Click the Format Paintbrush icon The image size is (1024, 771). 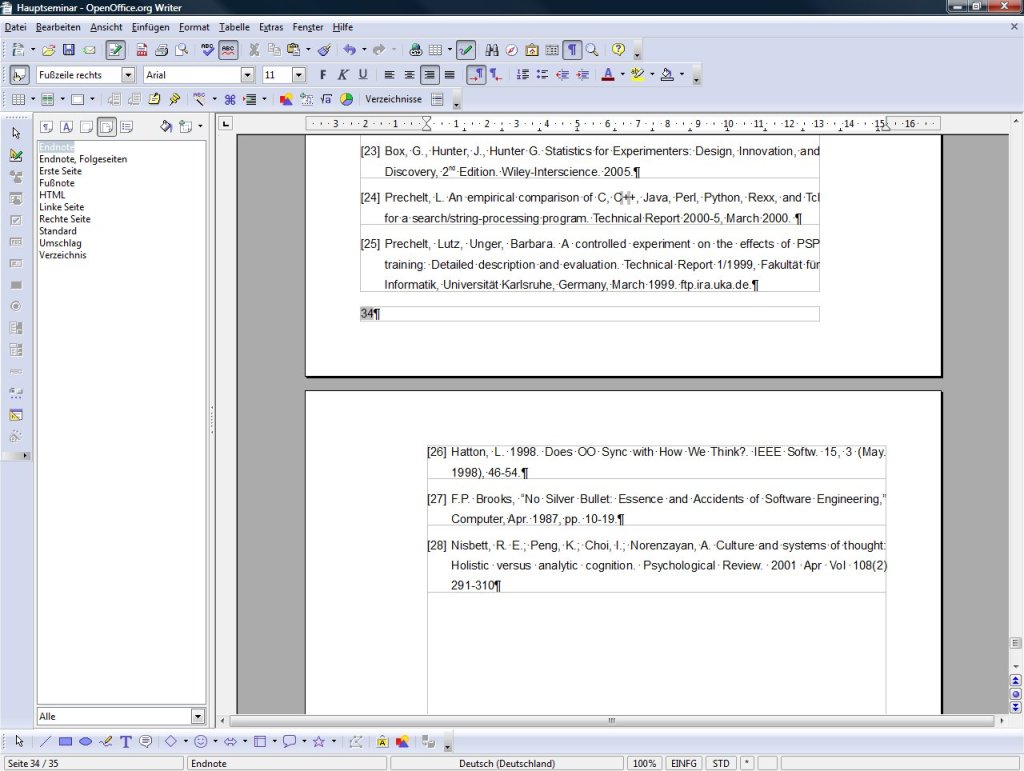click(x=325, y=50)
